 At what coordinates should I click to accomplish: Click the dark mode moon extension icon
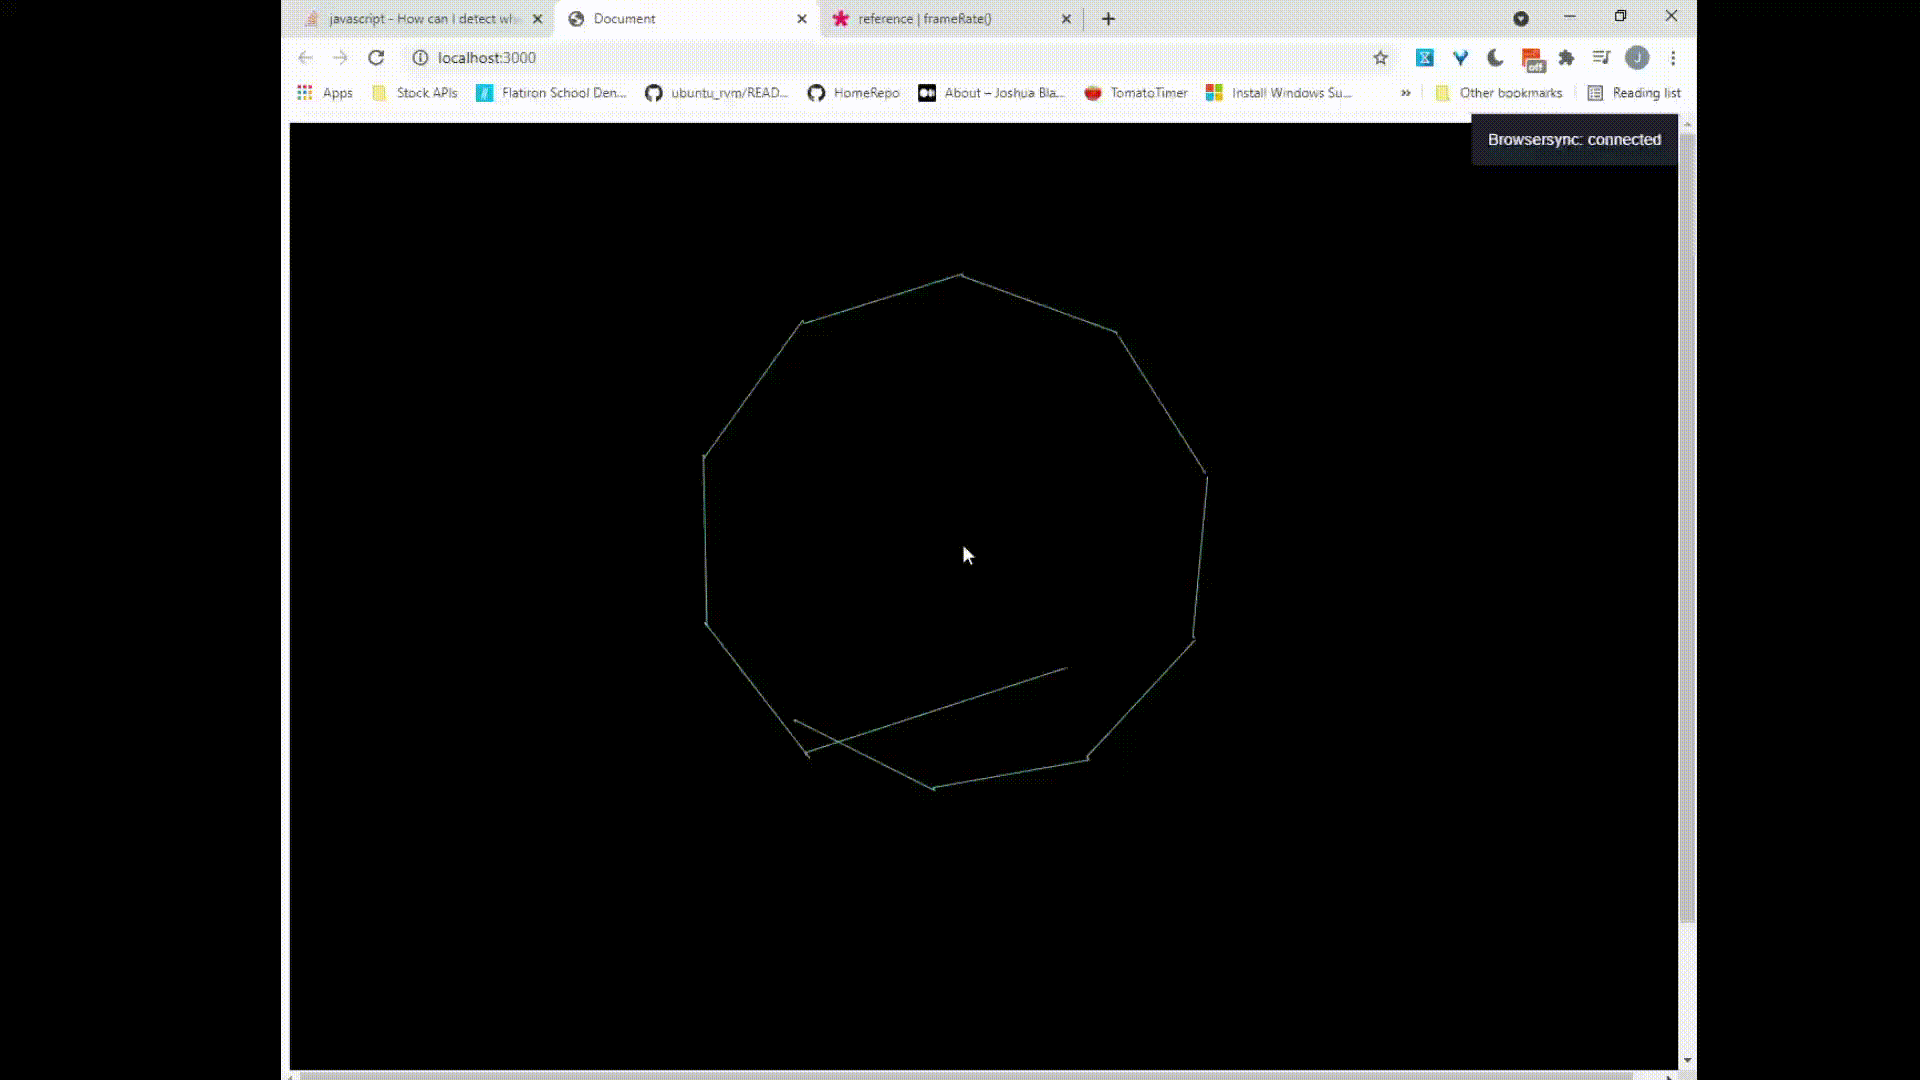(1495, 58)
